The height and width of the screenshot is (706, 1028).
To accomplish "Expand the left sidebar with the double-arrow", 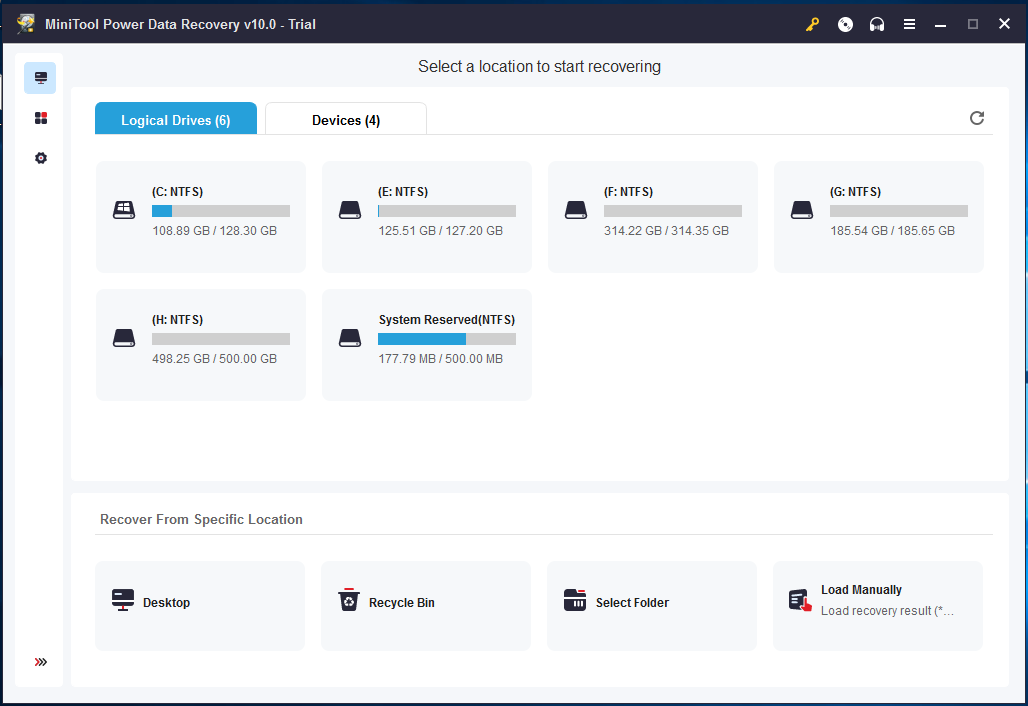I will point(40,661).
